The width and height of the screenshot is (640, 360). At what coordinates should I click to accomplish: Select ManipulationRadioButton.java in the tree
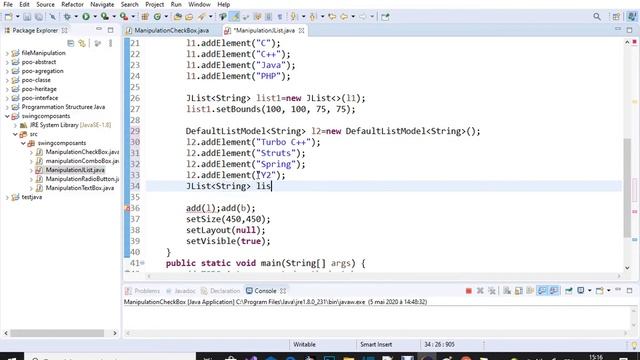pyautogui.click(x=82, y=179)
